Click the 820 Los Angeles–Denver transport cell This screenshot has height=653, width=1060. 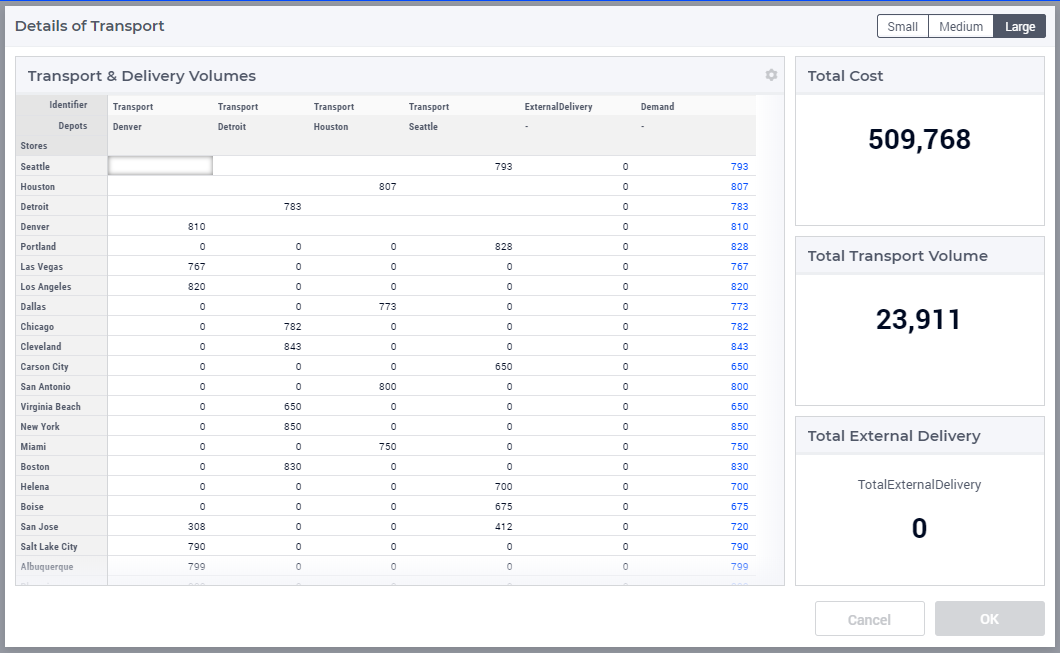(160, 287)
